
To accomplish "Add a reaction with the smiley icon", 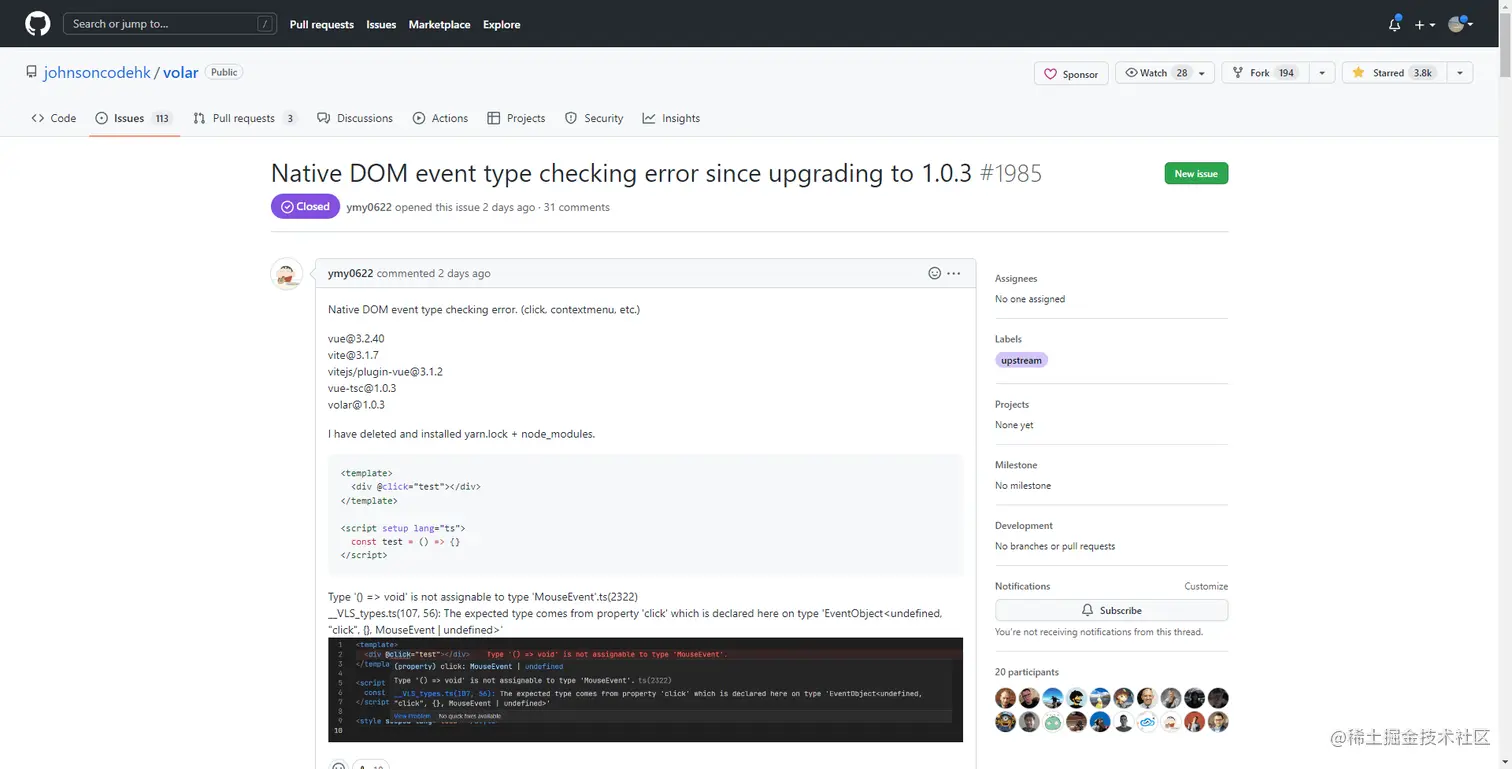I will [934, 273].
